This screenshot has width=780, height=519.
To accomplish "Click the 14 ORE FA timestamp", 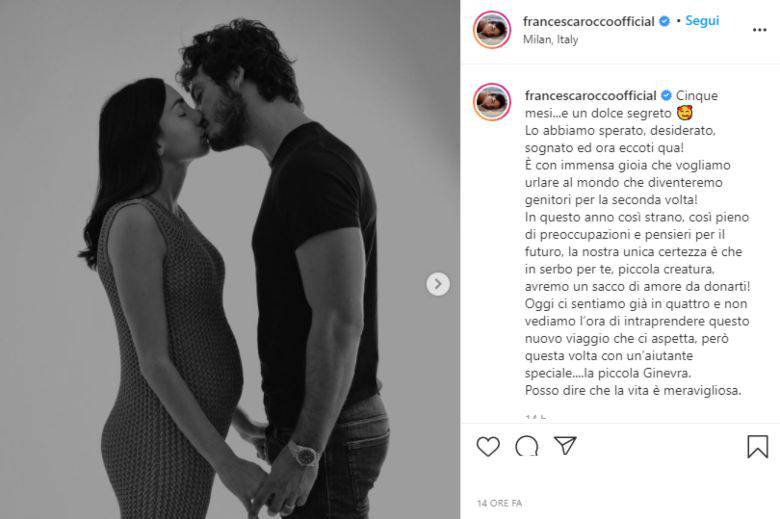I will tap(499, 503).
